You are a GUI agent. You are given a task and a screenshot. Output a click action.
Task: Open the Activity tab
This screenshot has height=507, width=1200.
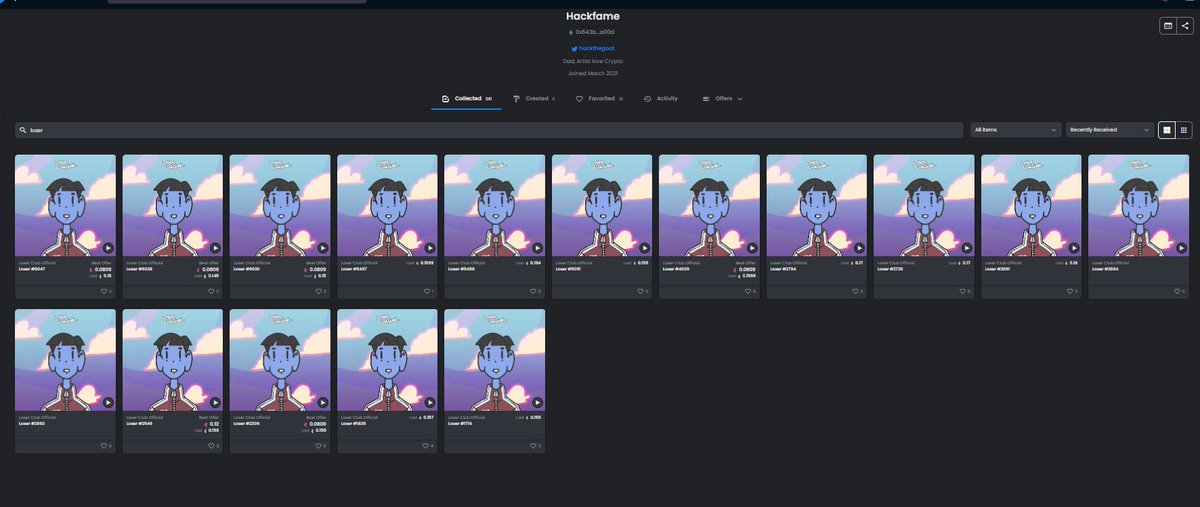(661, 99)
